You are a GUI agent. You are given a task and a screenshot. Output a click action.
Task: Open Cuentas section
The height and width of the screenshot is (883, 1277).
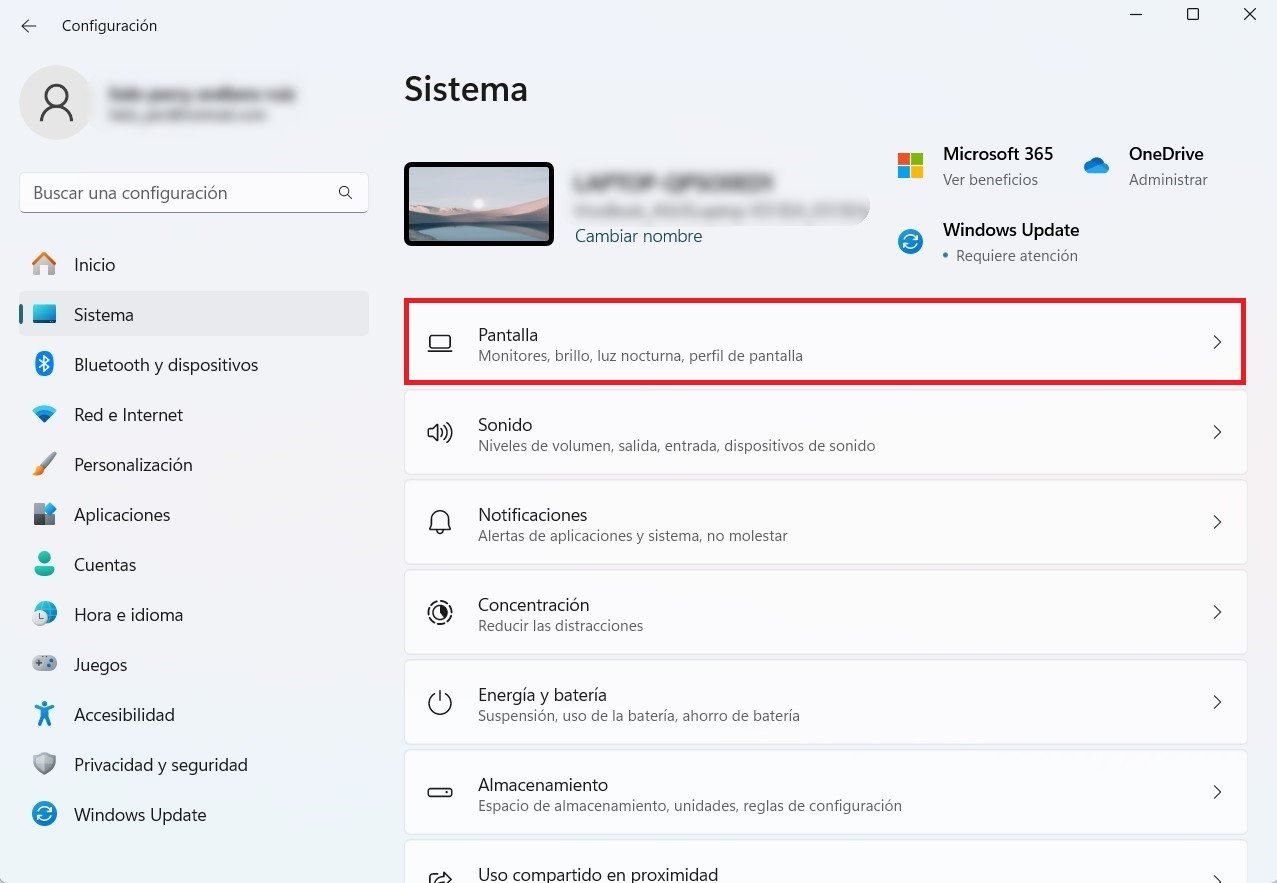click(x=194, y=565)
